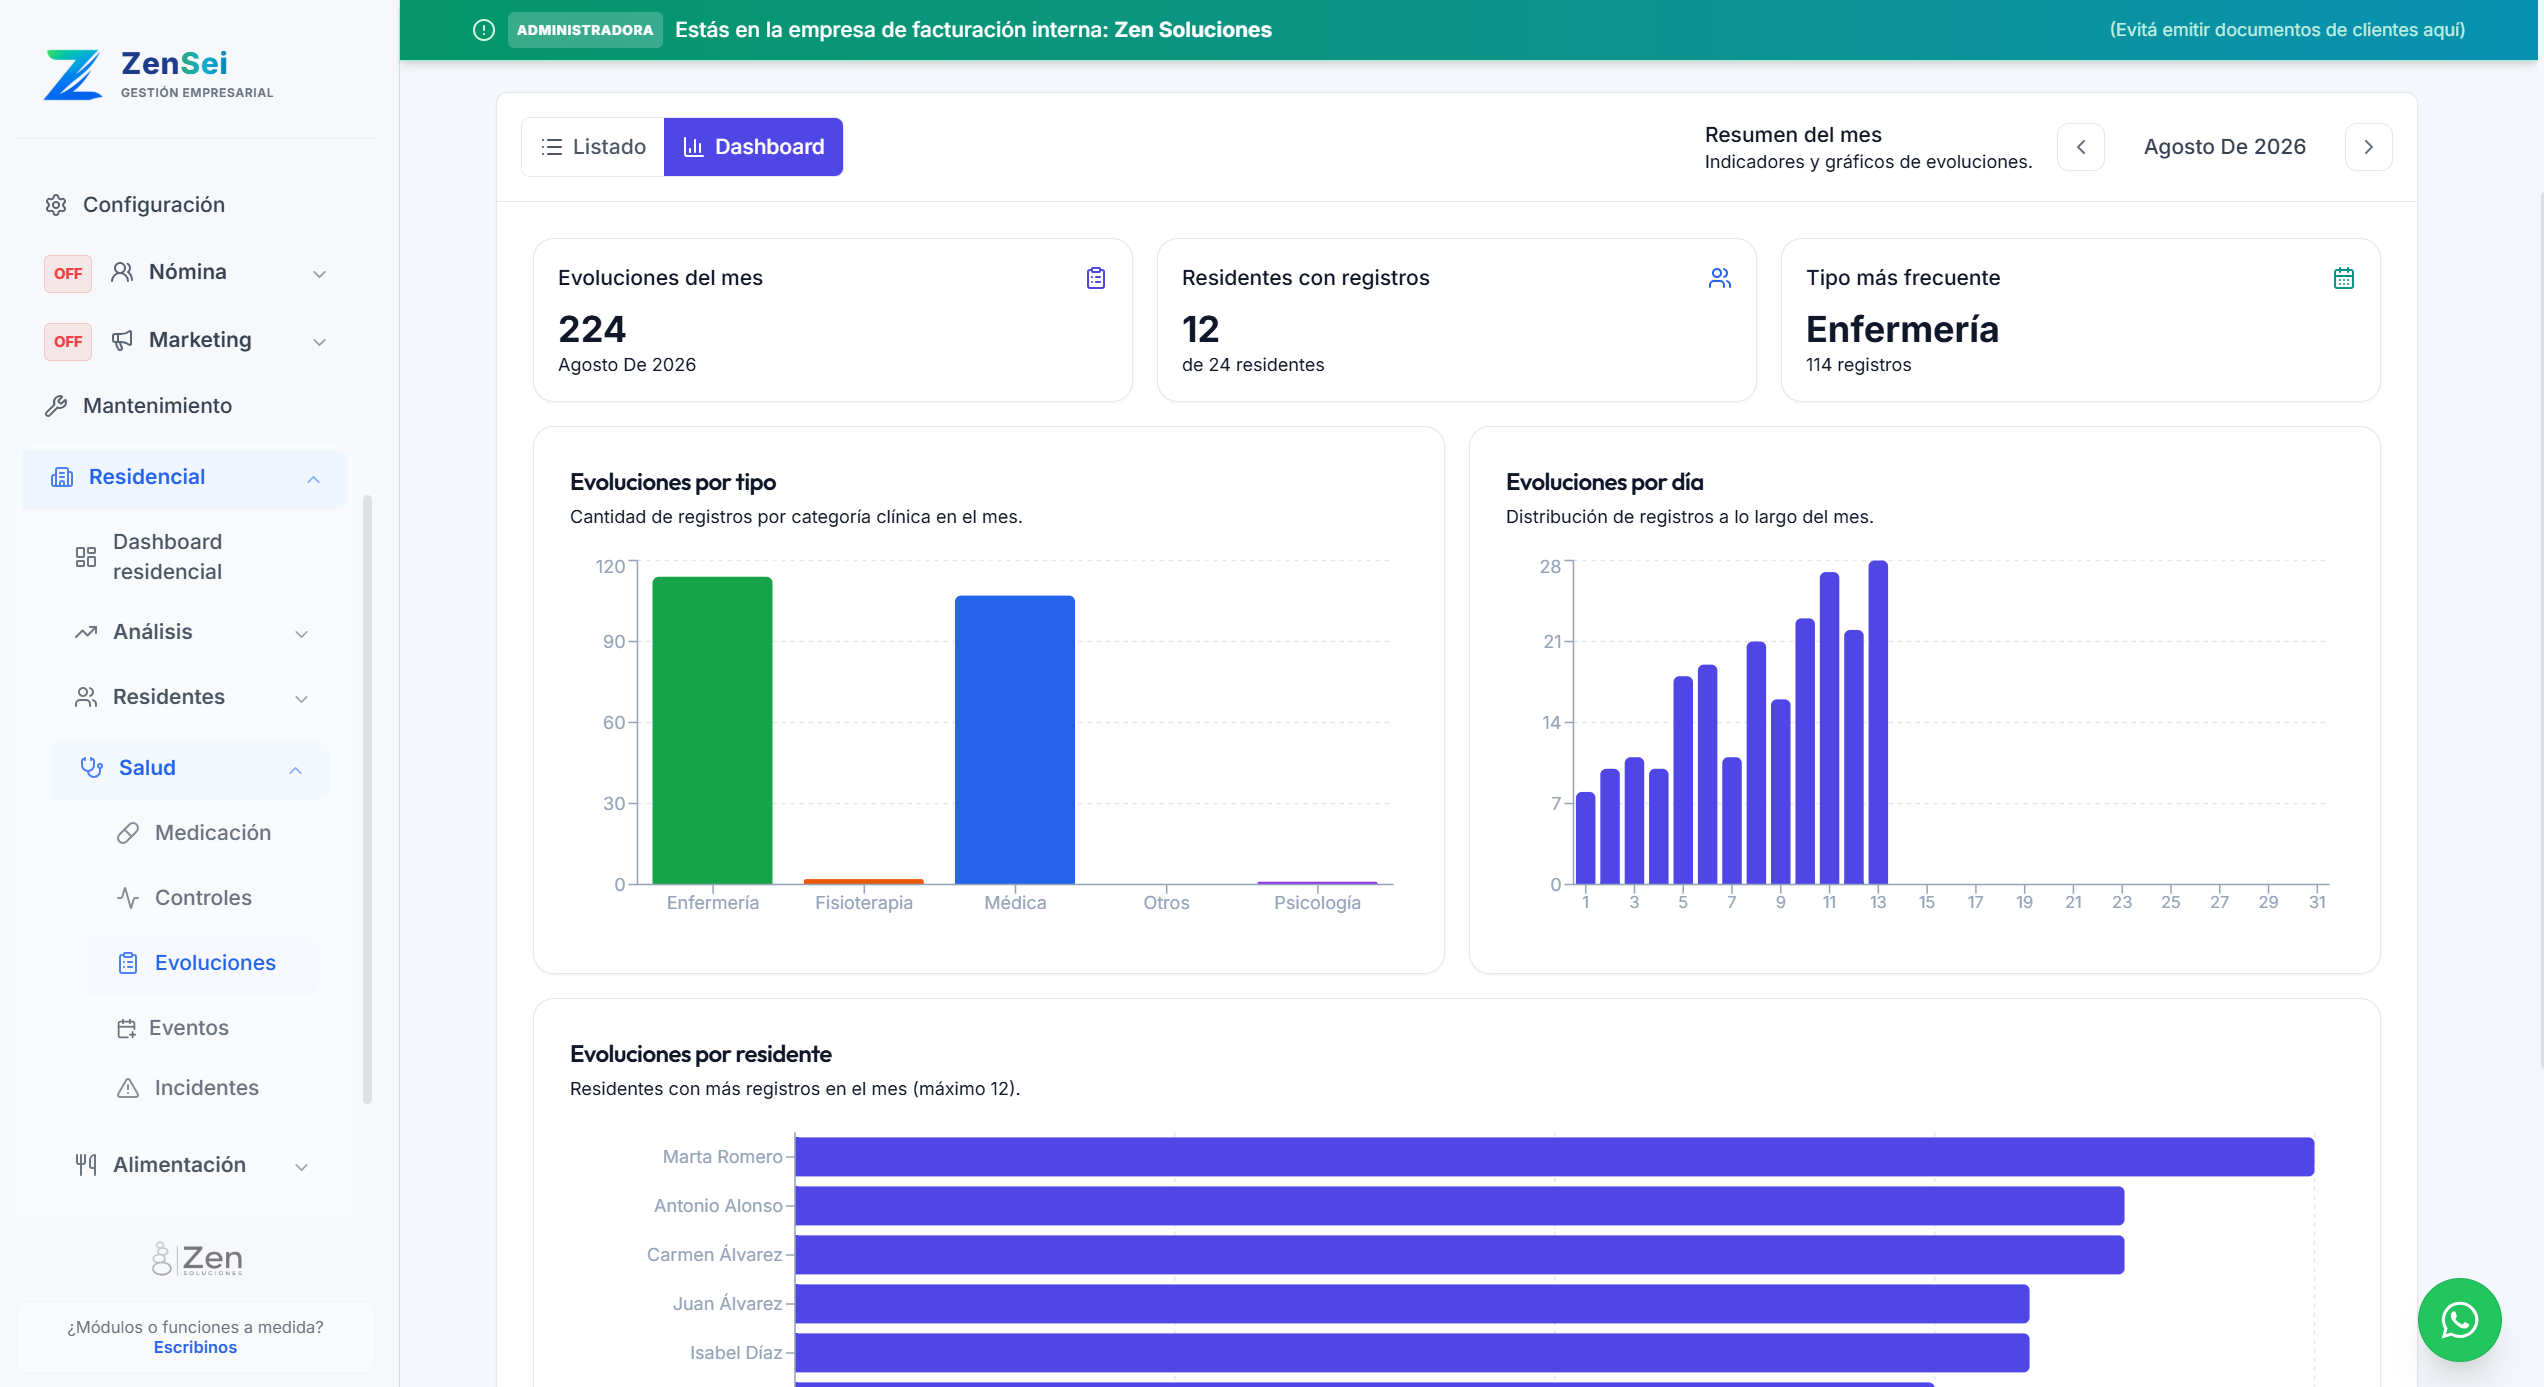Expand the Alimentación submenu chevron
The width and height of the screenshot is (2544, 1387).
(x=302, y=1166)
